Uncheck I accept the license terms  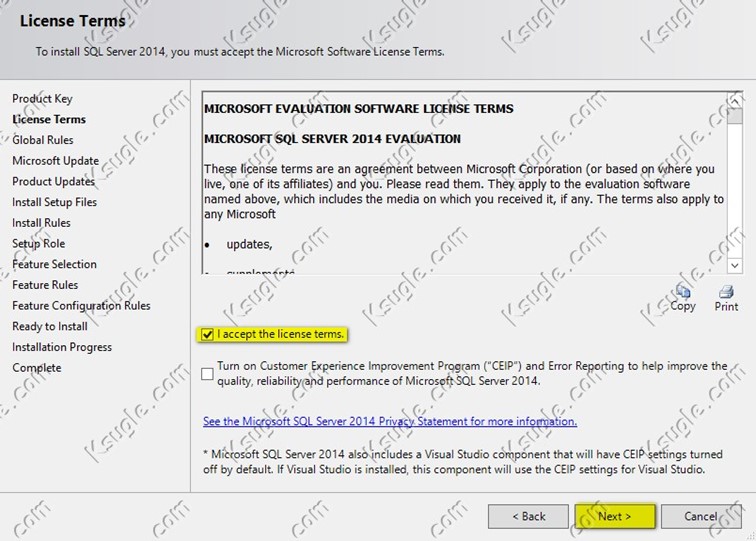(x=207, y=334)
